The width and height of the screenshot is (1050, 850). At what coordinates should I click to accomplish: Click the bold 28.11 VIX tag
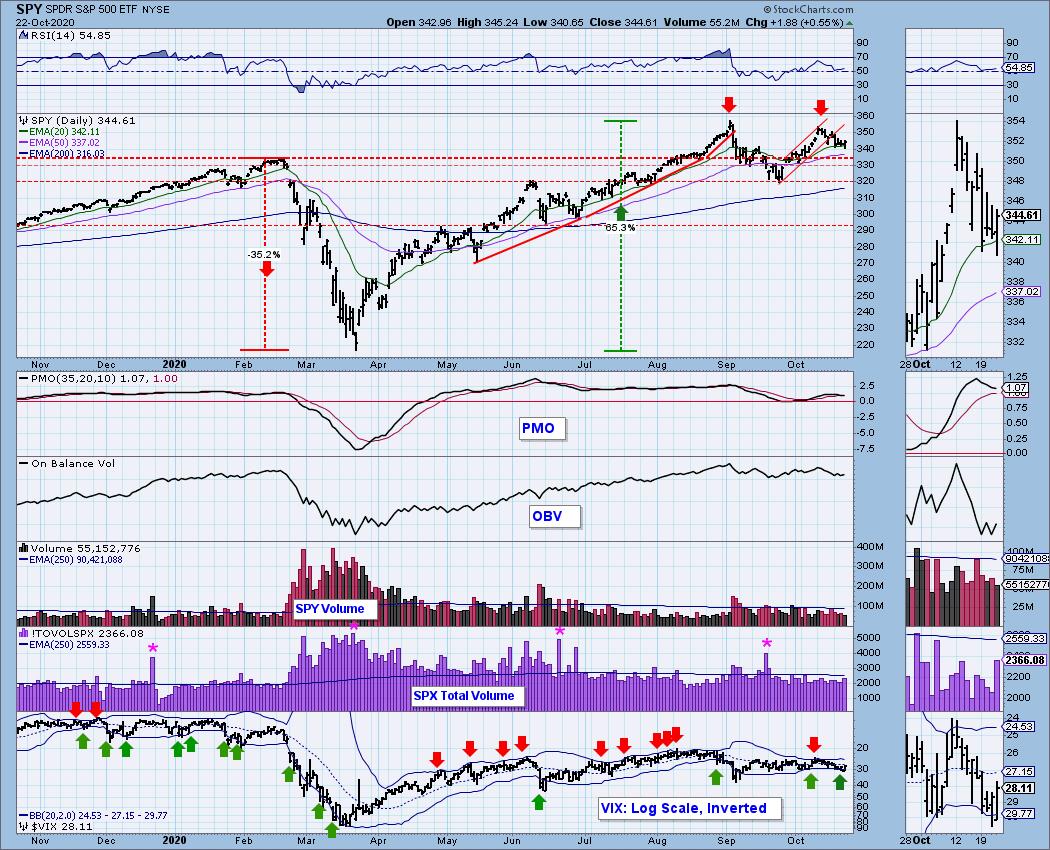click(1021, 788)
